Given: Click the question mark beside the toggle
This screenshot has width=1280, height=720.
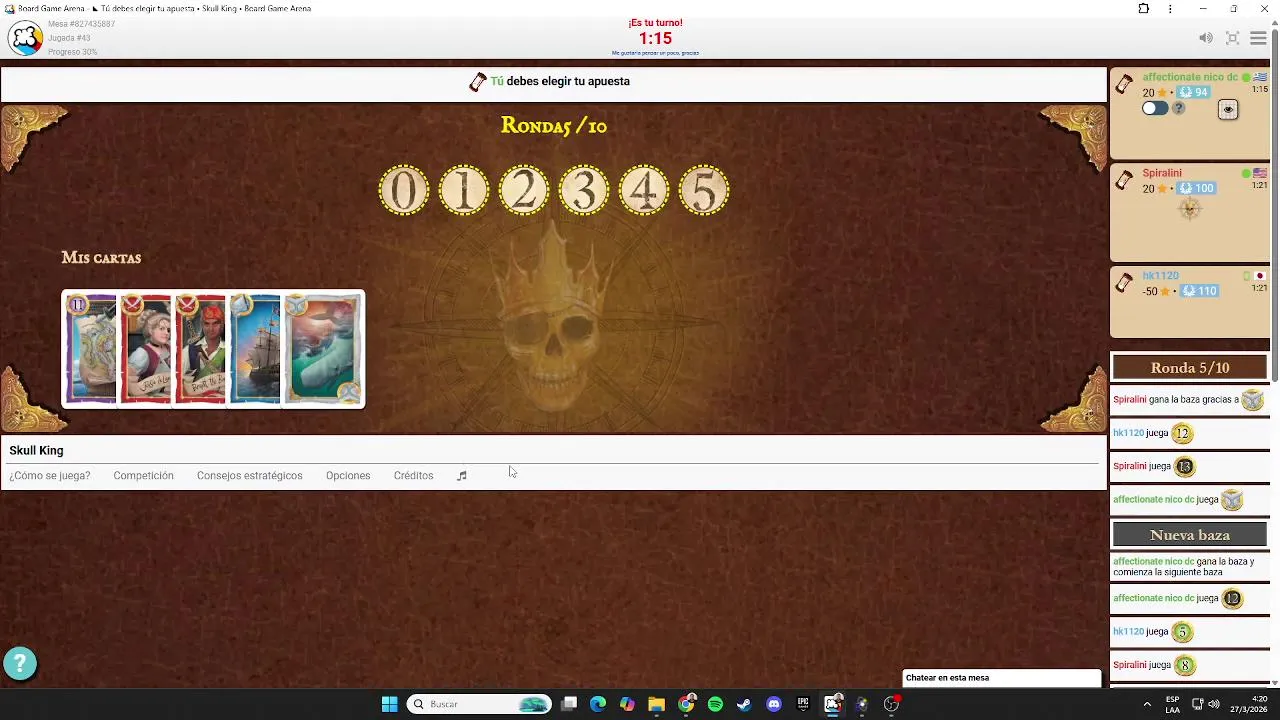Looking at the screenshot, I should tap(1179, 108).
